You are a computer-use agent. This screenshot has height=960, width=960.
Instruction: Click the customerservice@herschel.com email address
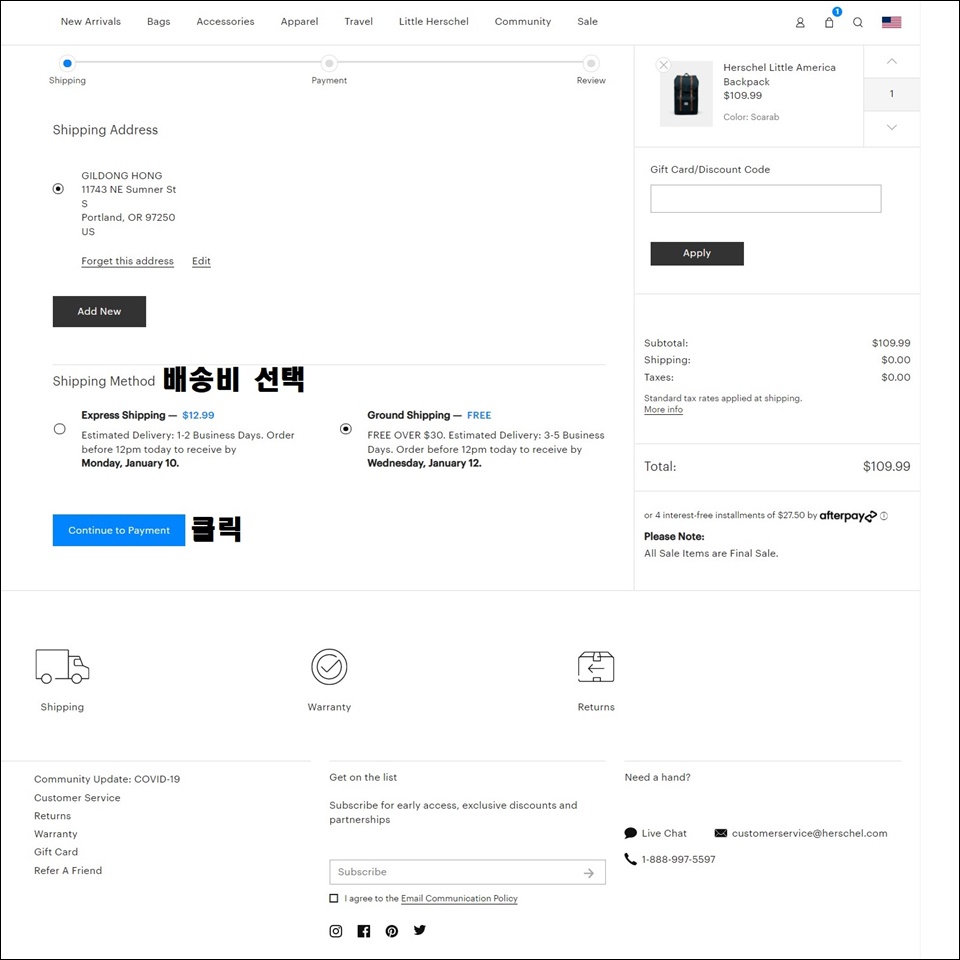coord(809,833)
